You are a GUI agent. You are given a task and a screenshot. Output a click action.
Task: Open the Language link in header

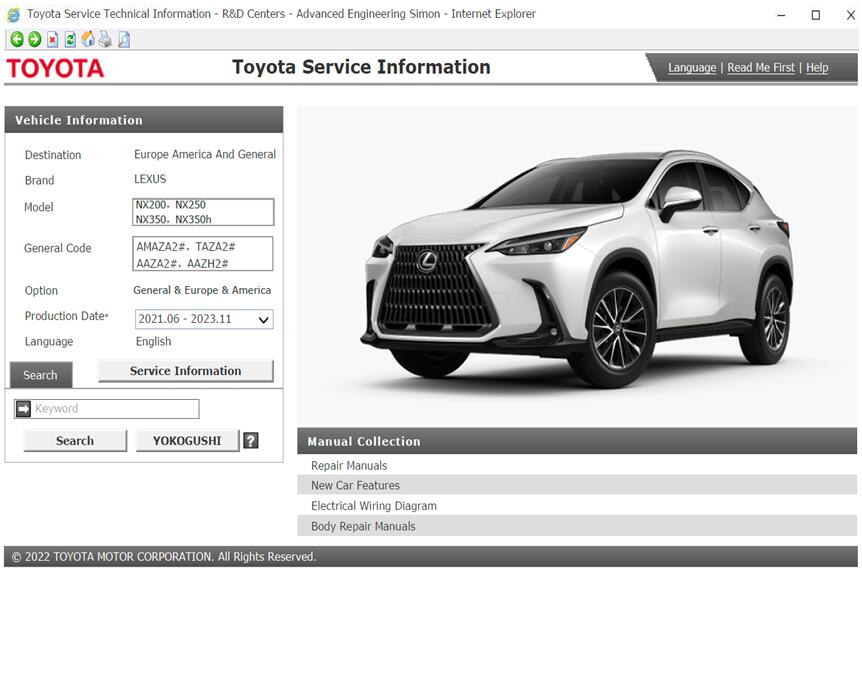coord(692,68)
